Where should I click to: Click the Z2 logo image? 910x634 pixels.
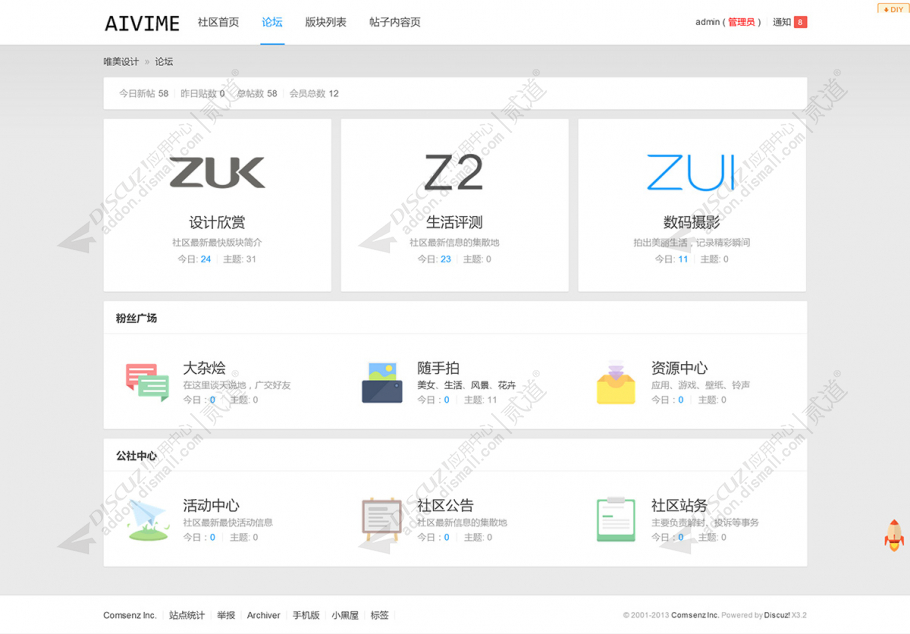(x=454, y=172)
